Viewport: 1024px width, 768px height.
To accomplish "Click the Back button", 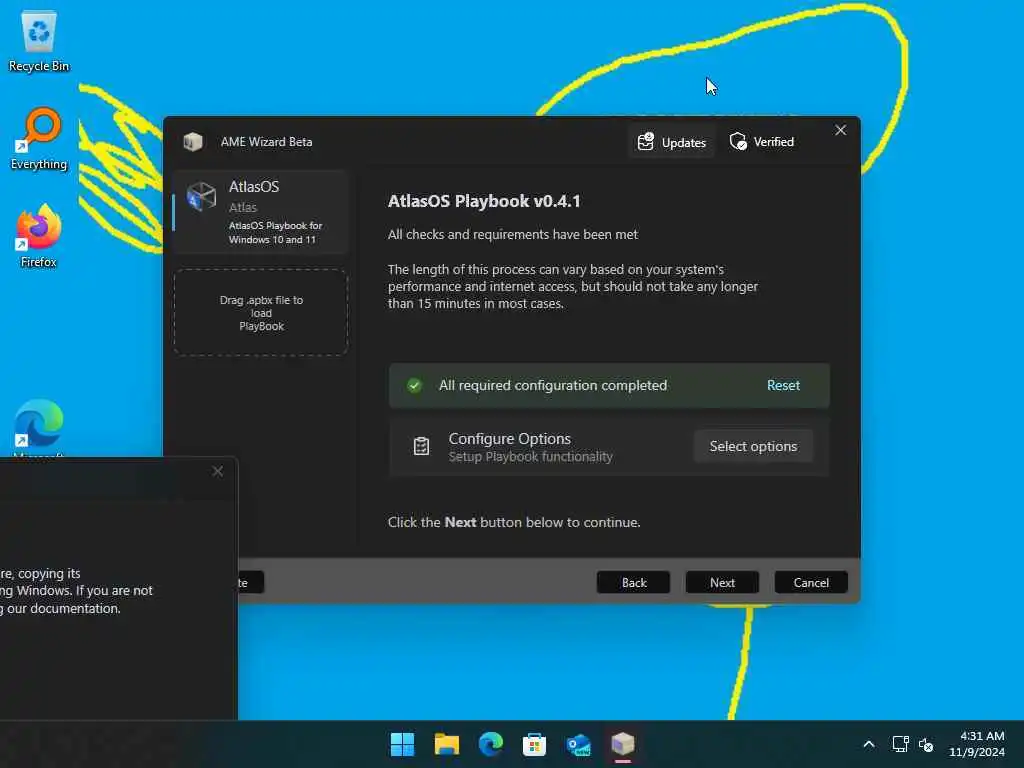I will click(x=633, y=583).
